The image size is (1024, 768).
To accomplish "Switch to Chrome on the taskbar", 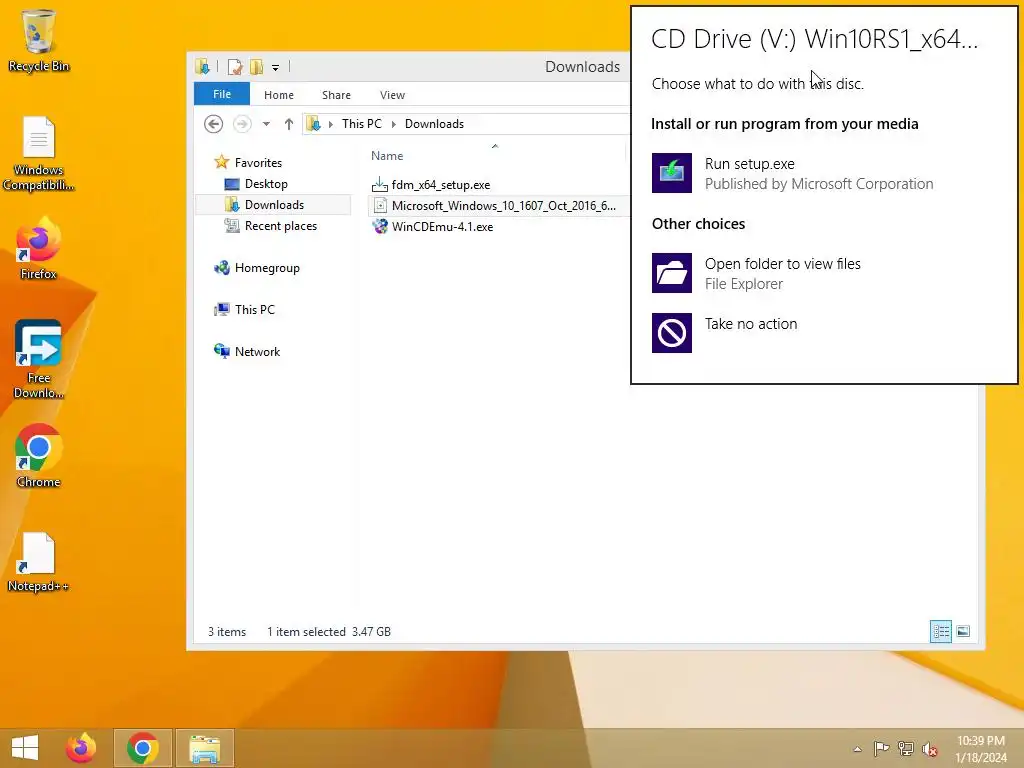I will point(142,748).
